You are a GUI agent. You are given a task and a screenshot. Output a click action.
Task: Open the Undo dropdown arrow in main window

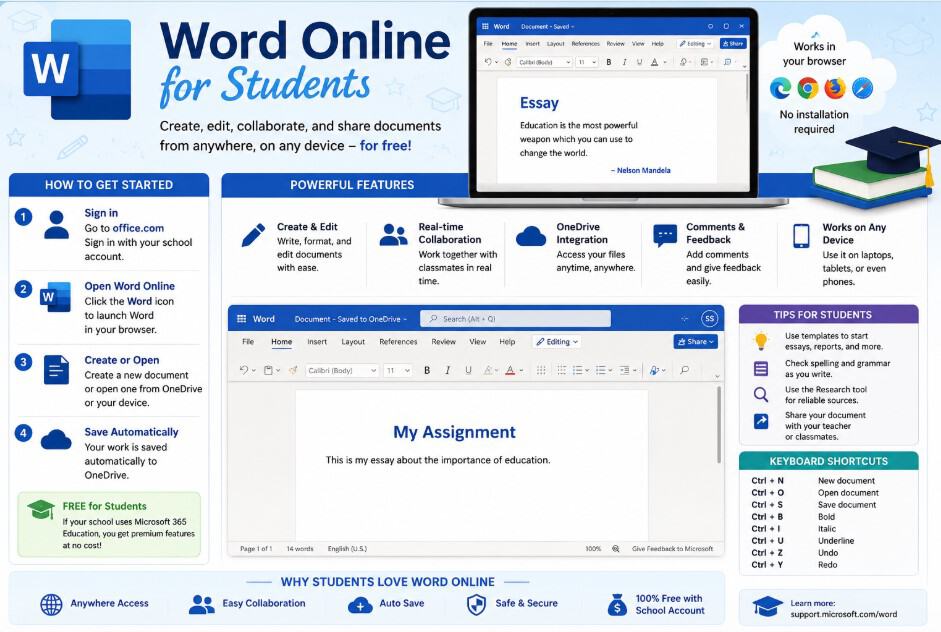(x=253, y=371)
